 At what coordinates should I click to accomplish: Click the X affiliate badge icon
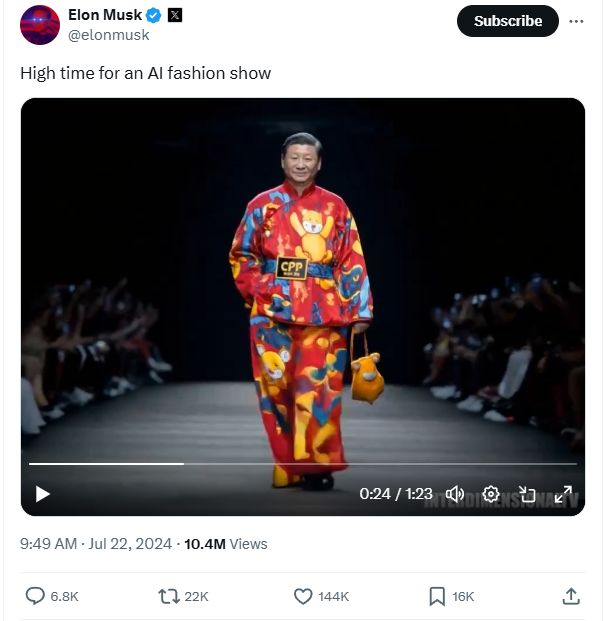tap(175, 15)
